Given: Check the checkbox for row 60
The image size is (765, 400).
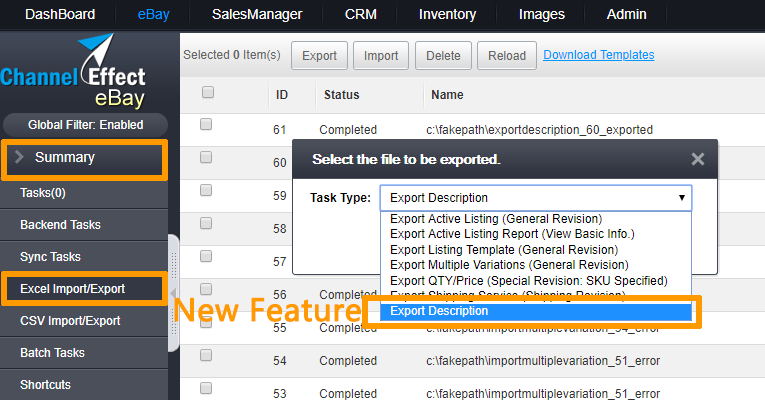Looking at the screenshot, I should tap(206, 157).
